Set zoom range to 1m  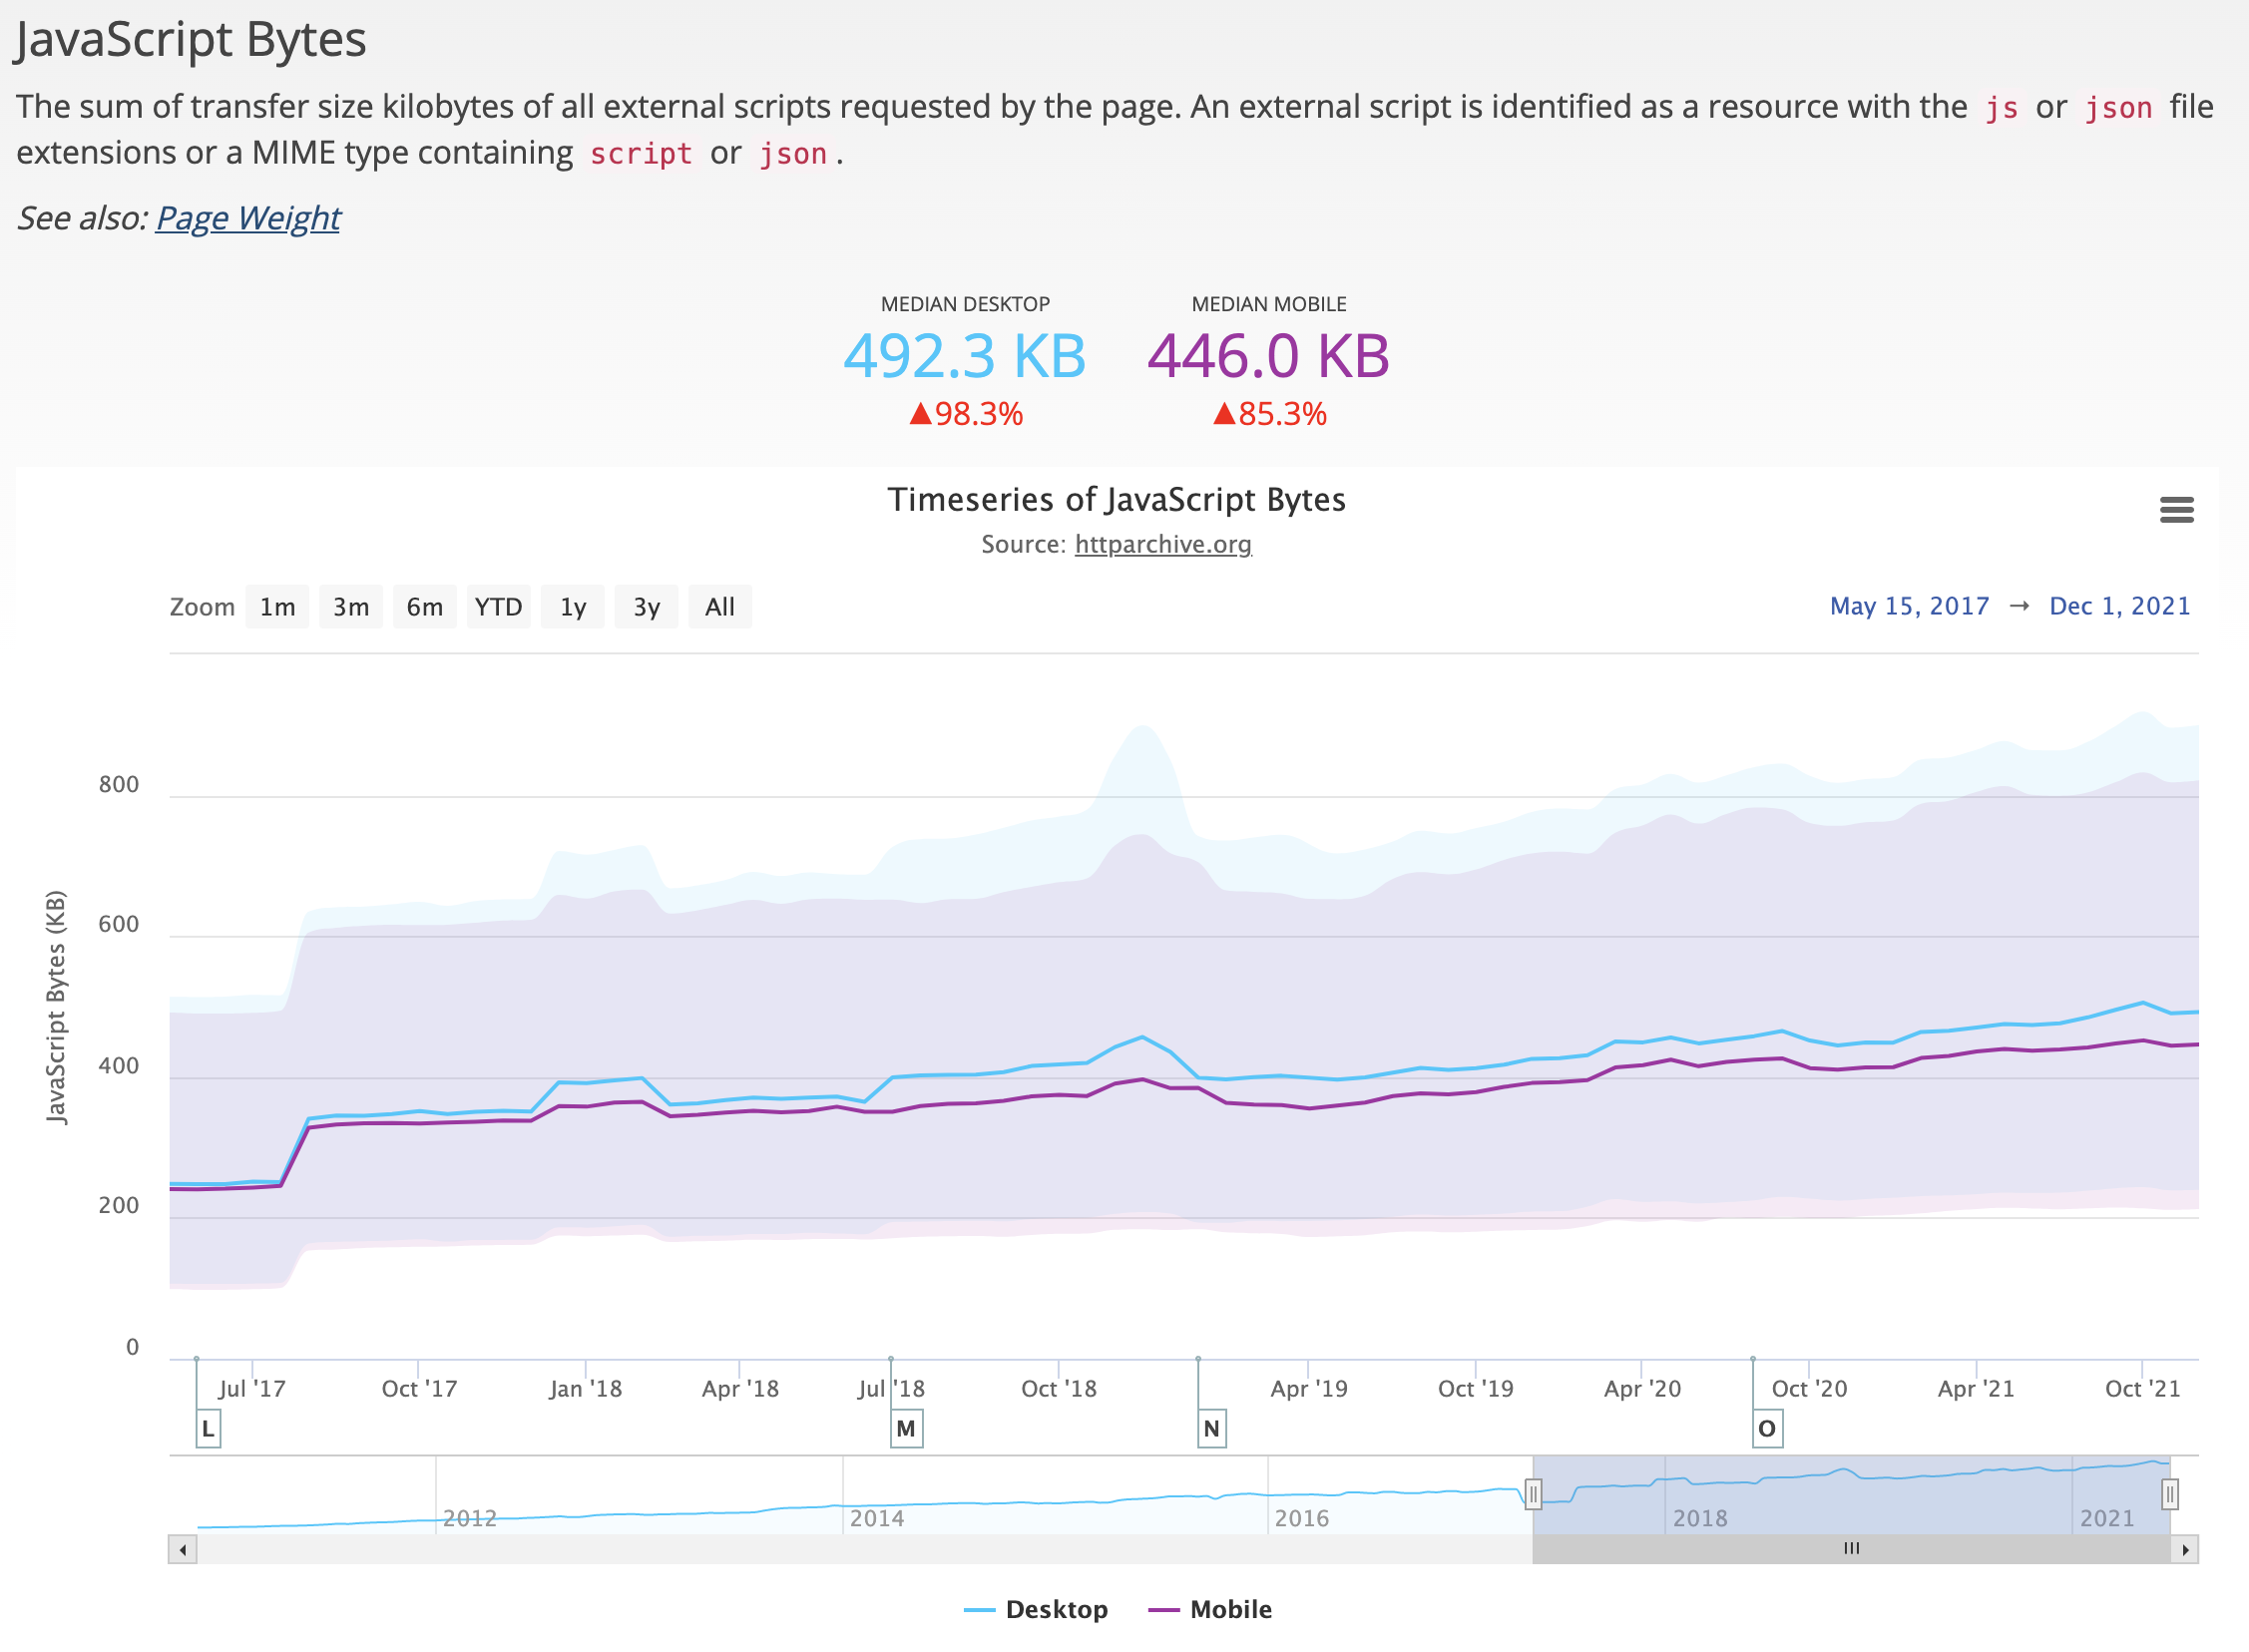tap(277, 607)
